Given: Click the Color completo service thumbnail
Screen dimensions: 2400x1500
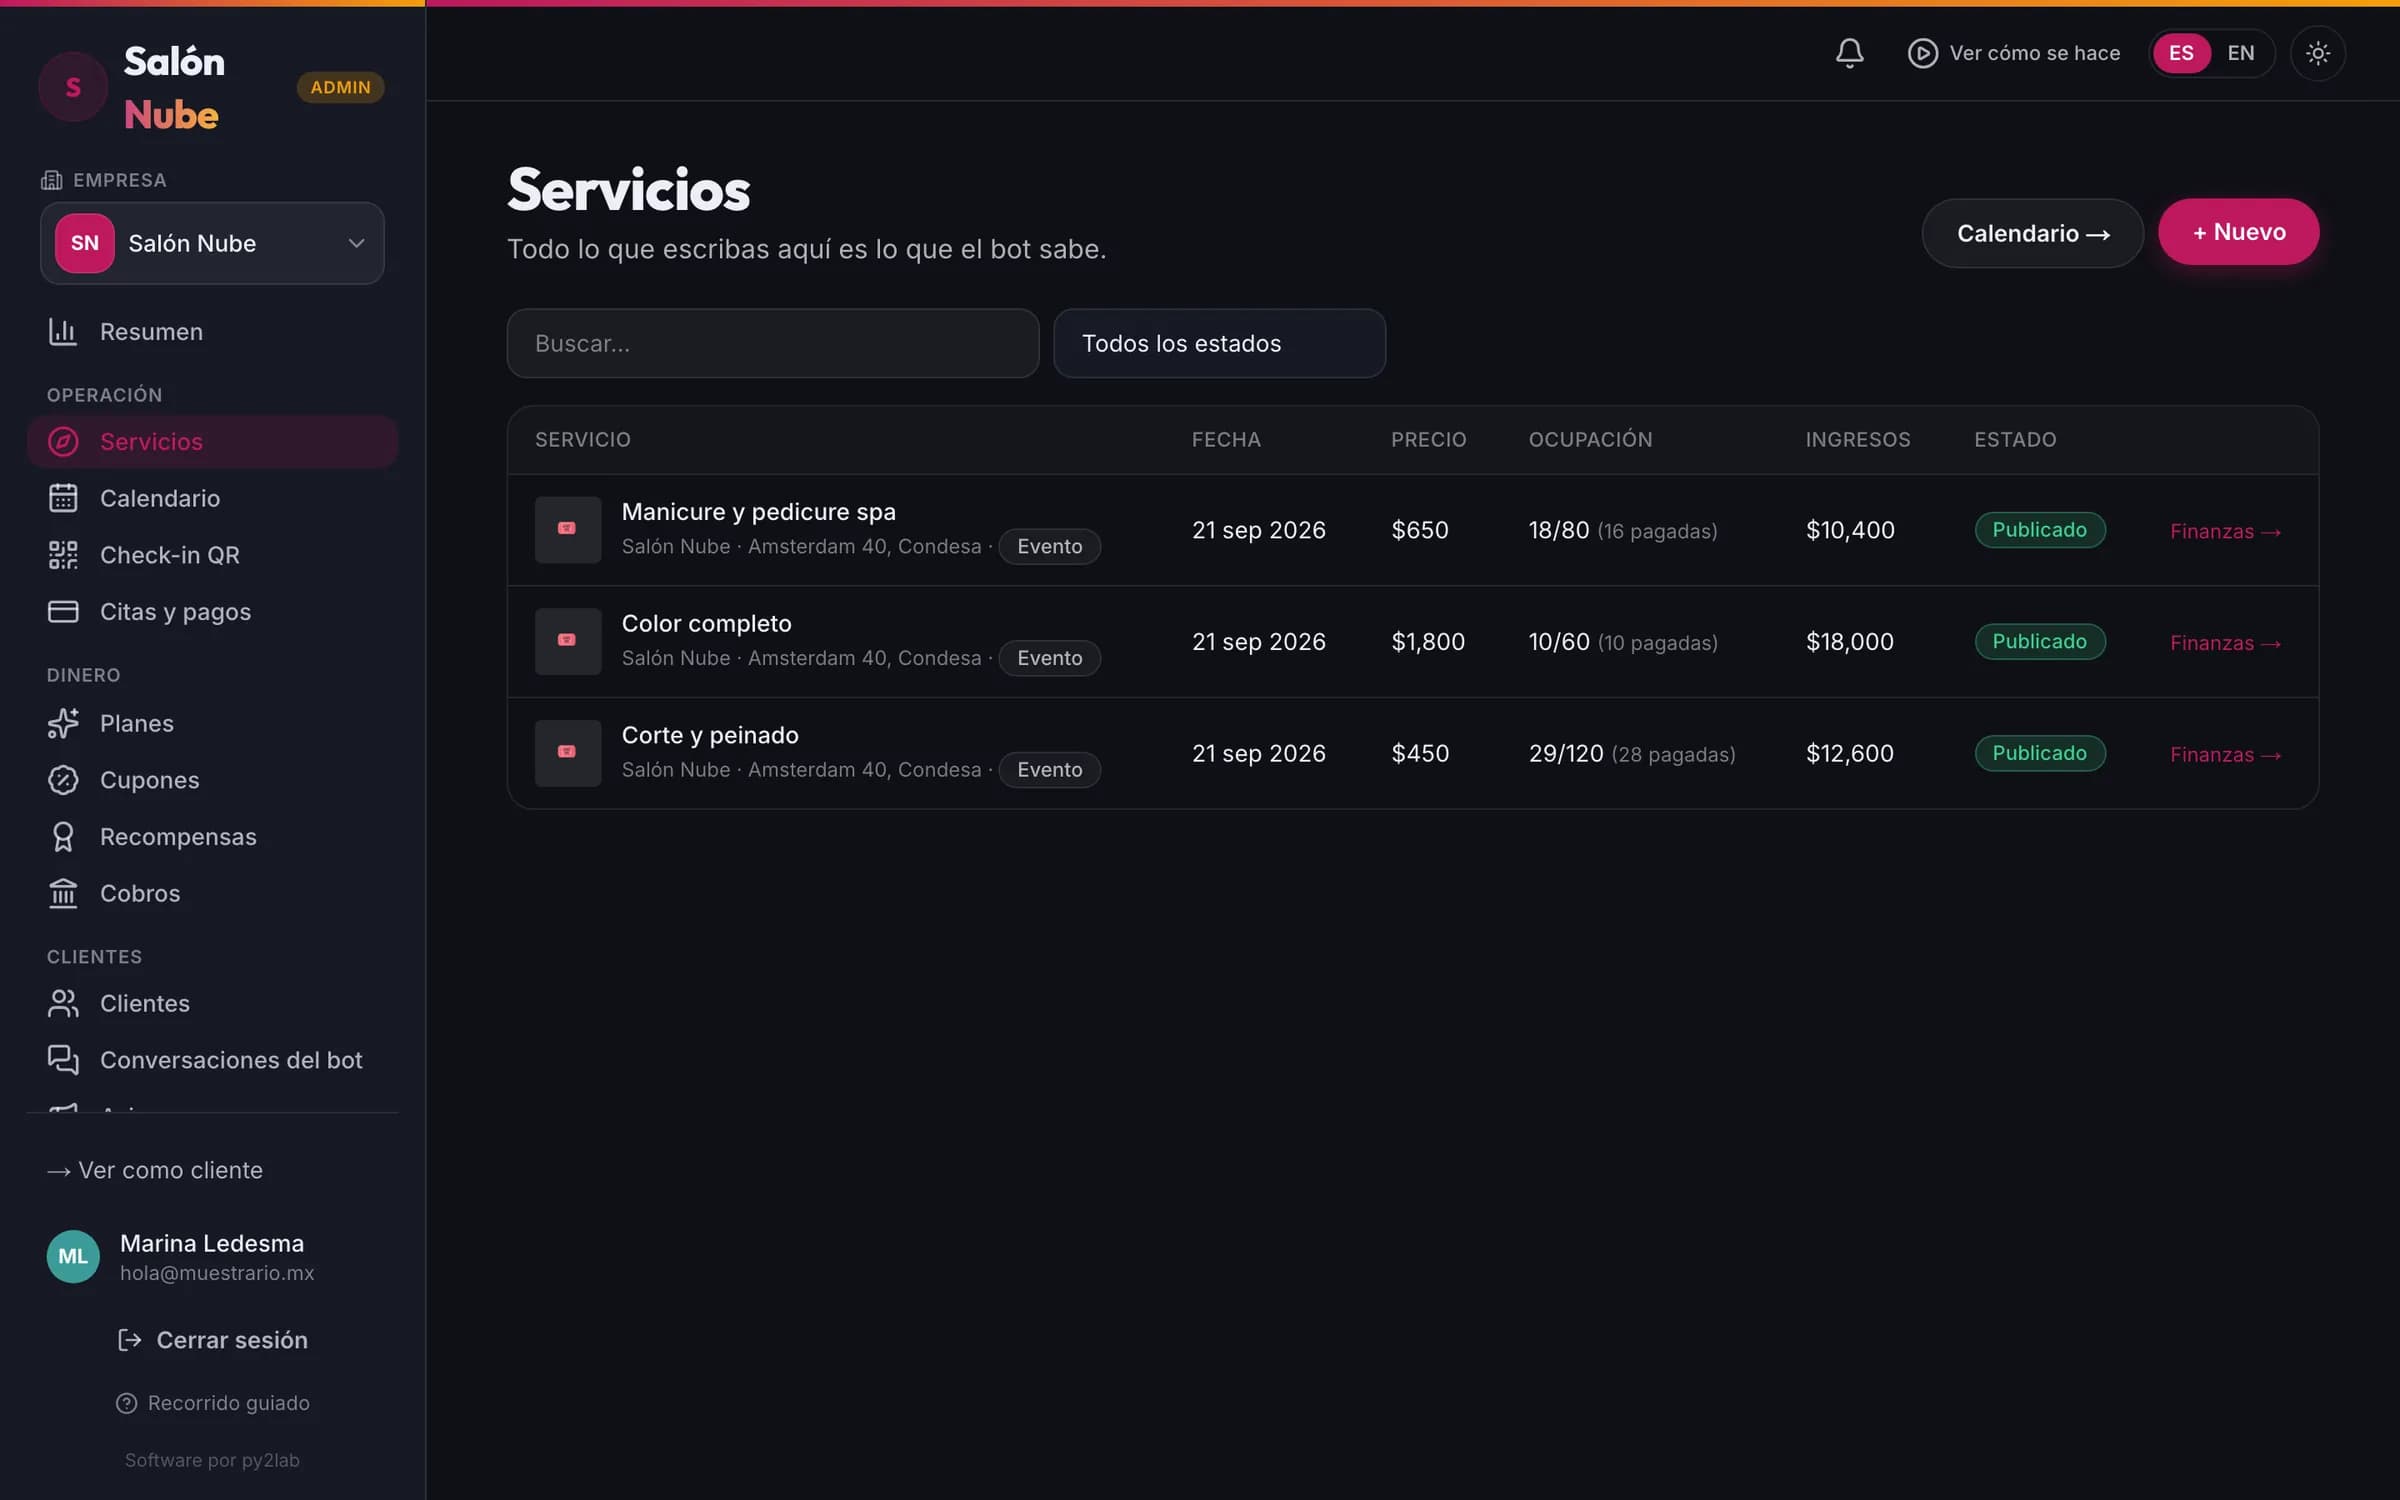Looking at the screenshot, I should (568, 641).
